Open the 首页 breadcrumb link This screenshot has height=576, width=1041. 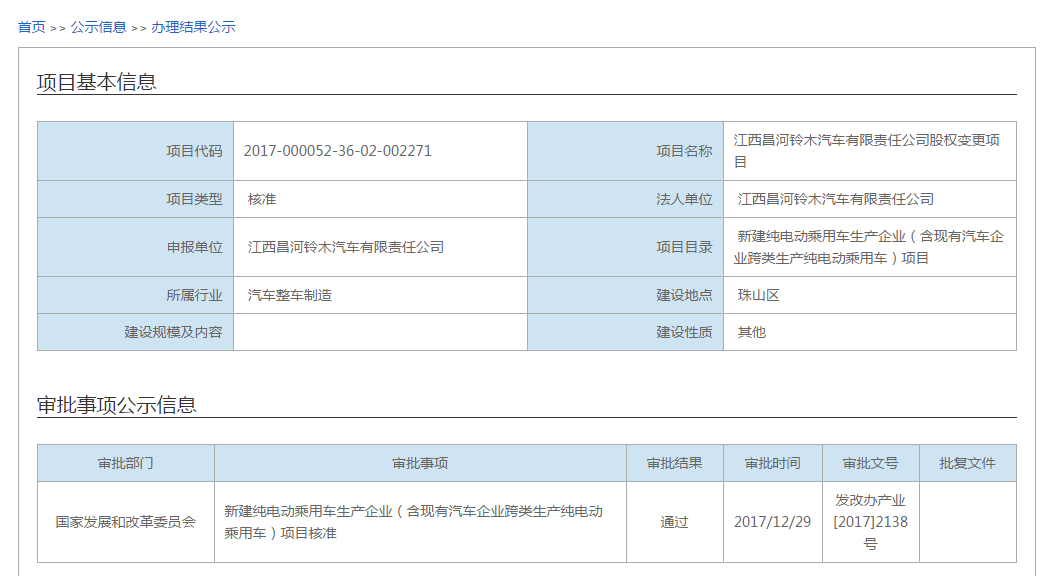point(31,27)
